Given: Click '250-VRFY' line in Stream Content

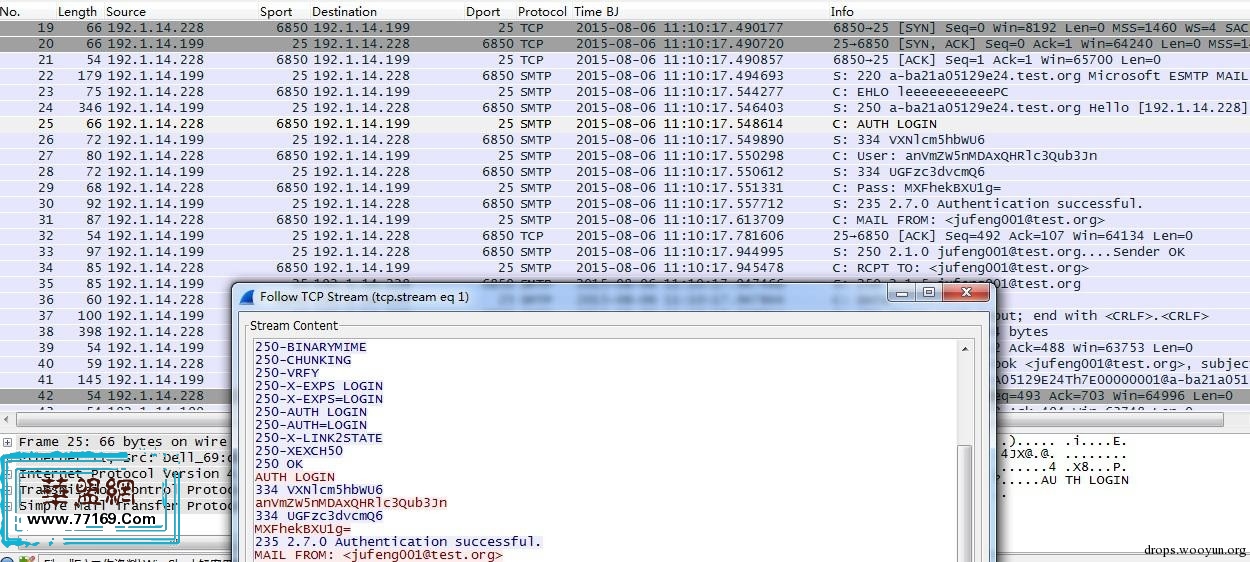Looking at the screenshot, I should point(287,373).
